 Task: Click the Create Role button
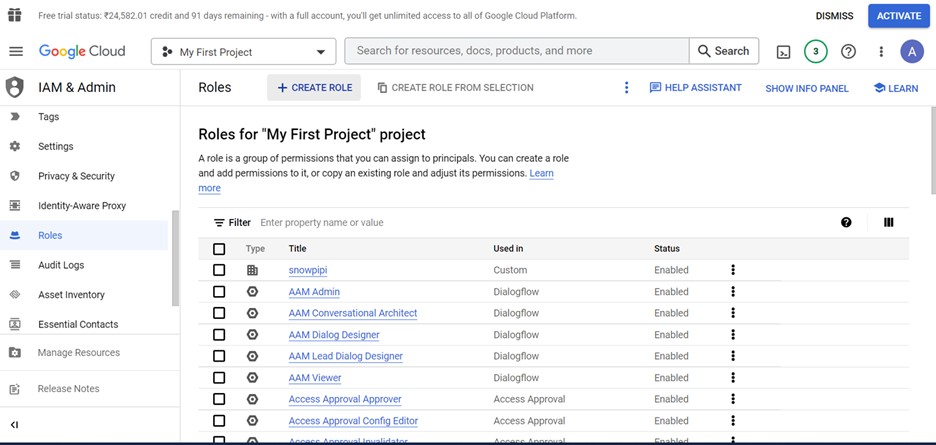point(314,88)
